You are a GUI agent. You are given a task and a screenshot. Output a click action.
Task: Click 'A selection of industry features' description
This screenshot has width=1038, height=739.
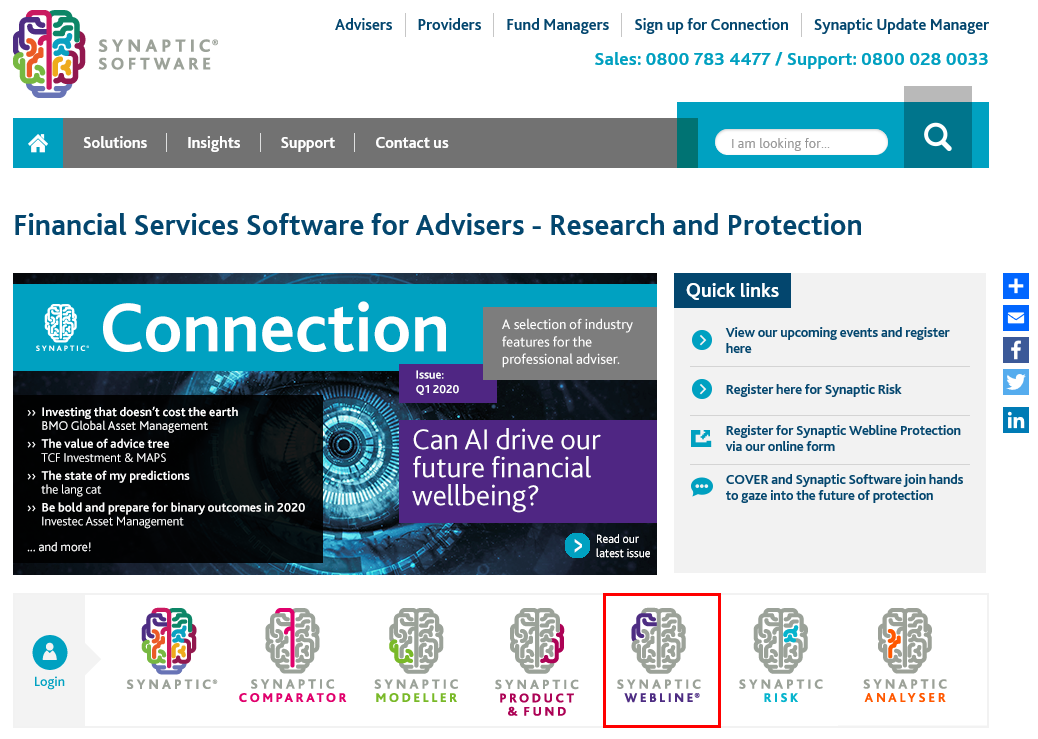tap(567, 342)
